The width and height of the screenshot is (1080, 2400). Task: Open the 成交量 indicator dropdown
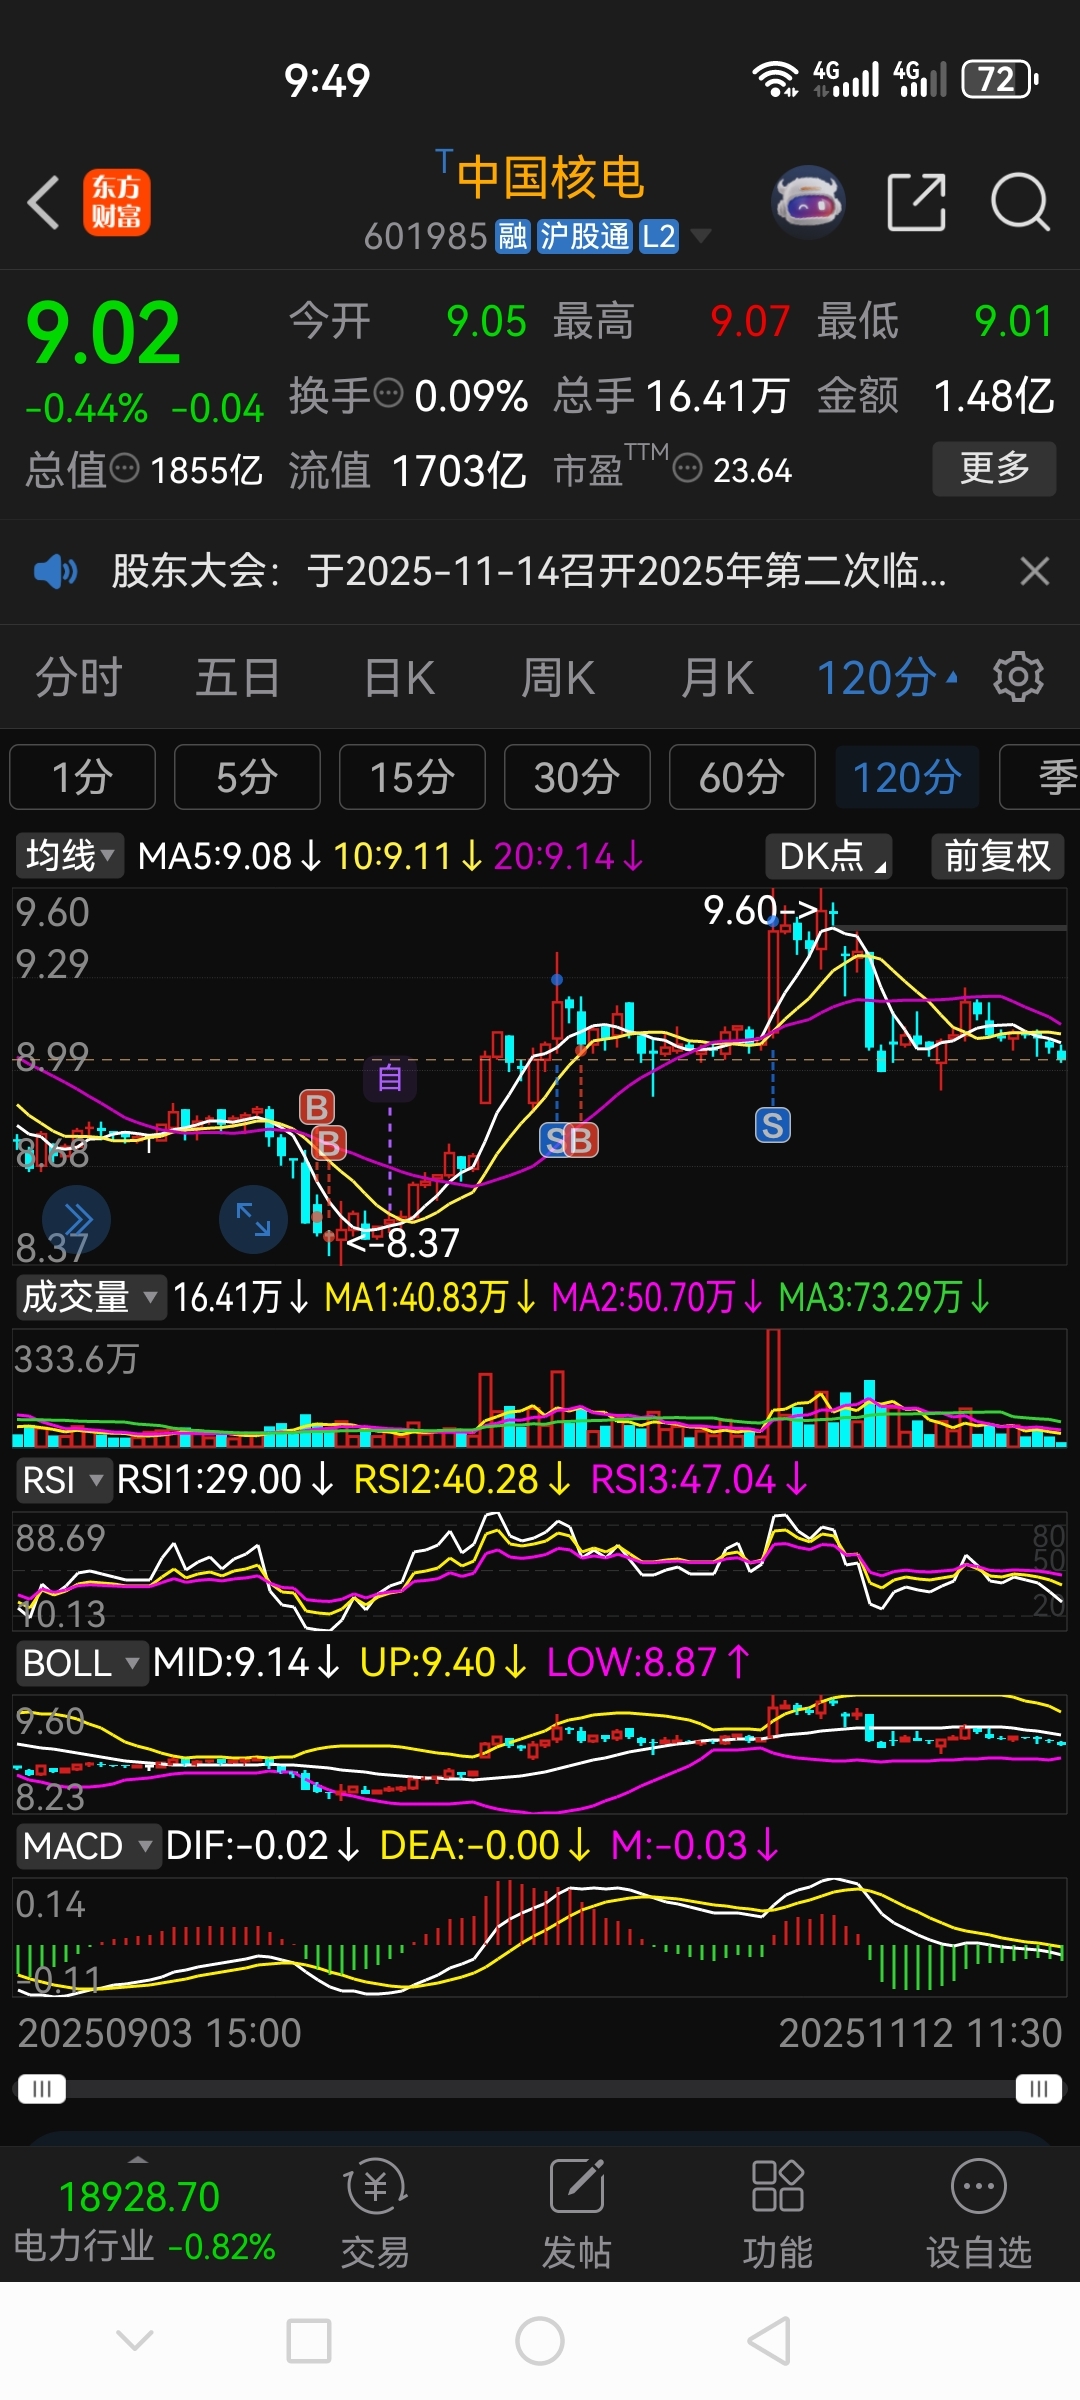tap(89, 1297)
